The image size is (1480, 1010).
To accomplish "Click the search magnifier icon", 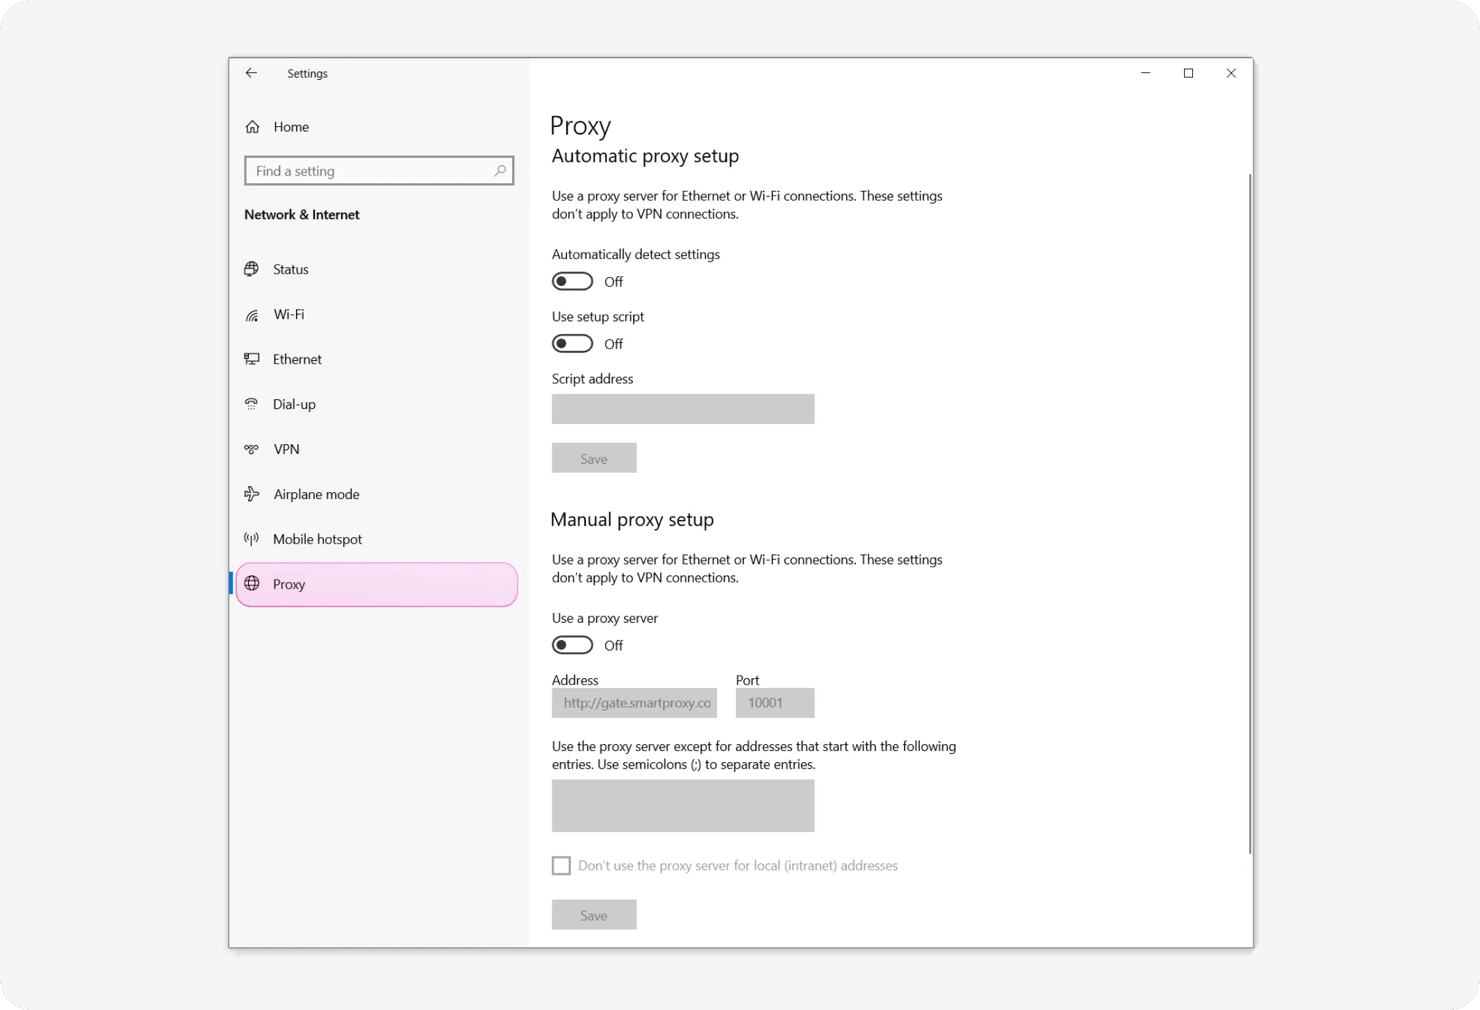I will click(x=500, y=171).
